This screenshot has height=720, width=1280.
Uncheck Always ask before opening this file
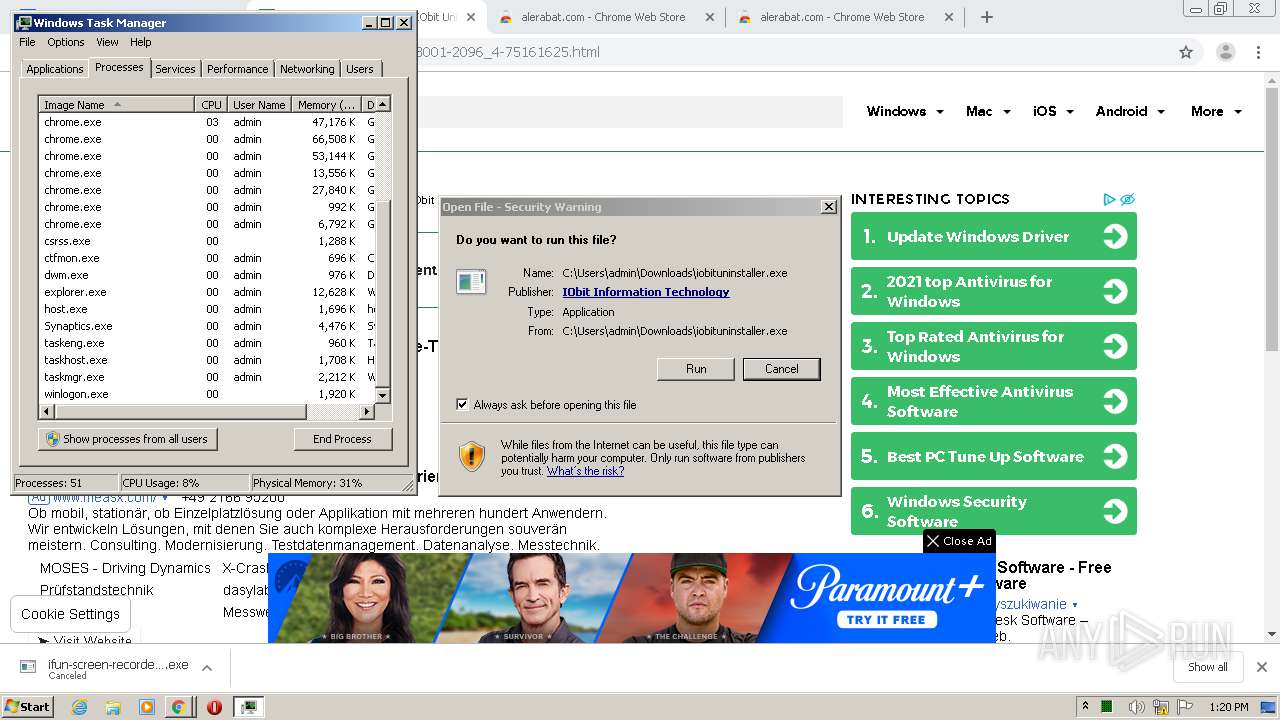[x=462, y=404]
